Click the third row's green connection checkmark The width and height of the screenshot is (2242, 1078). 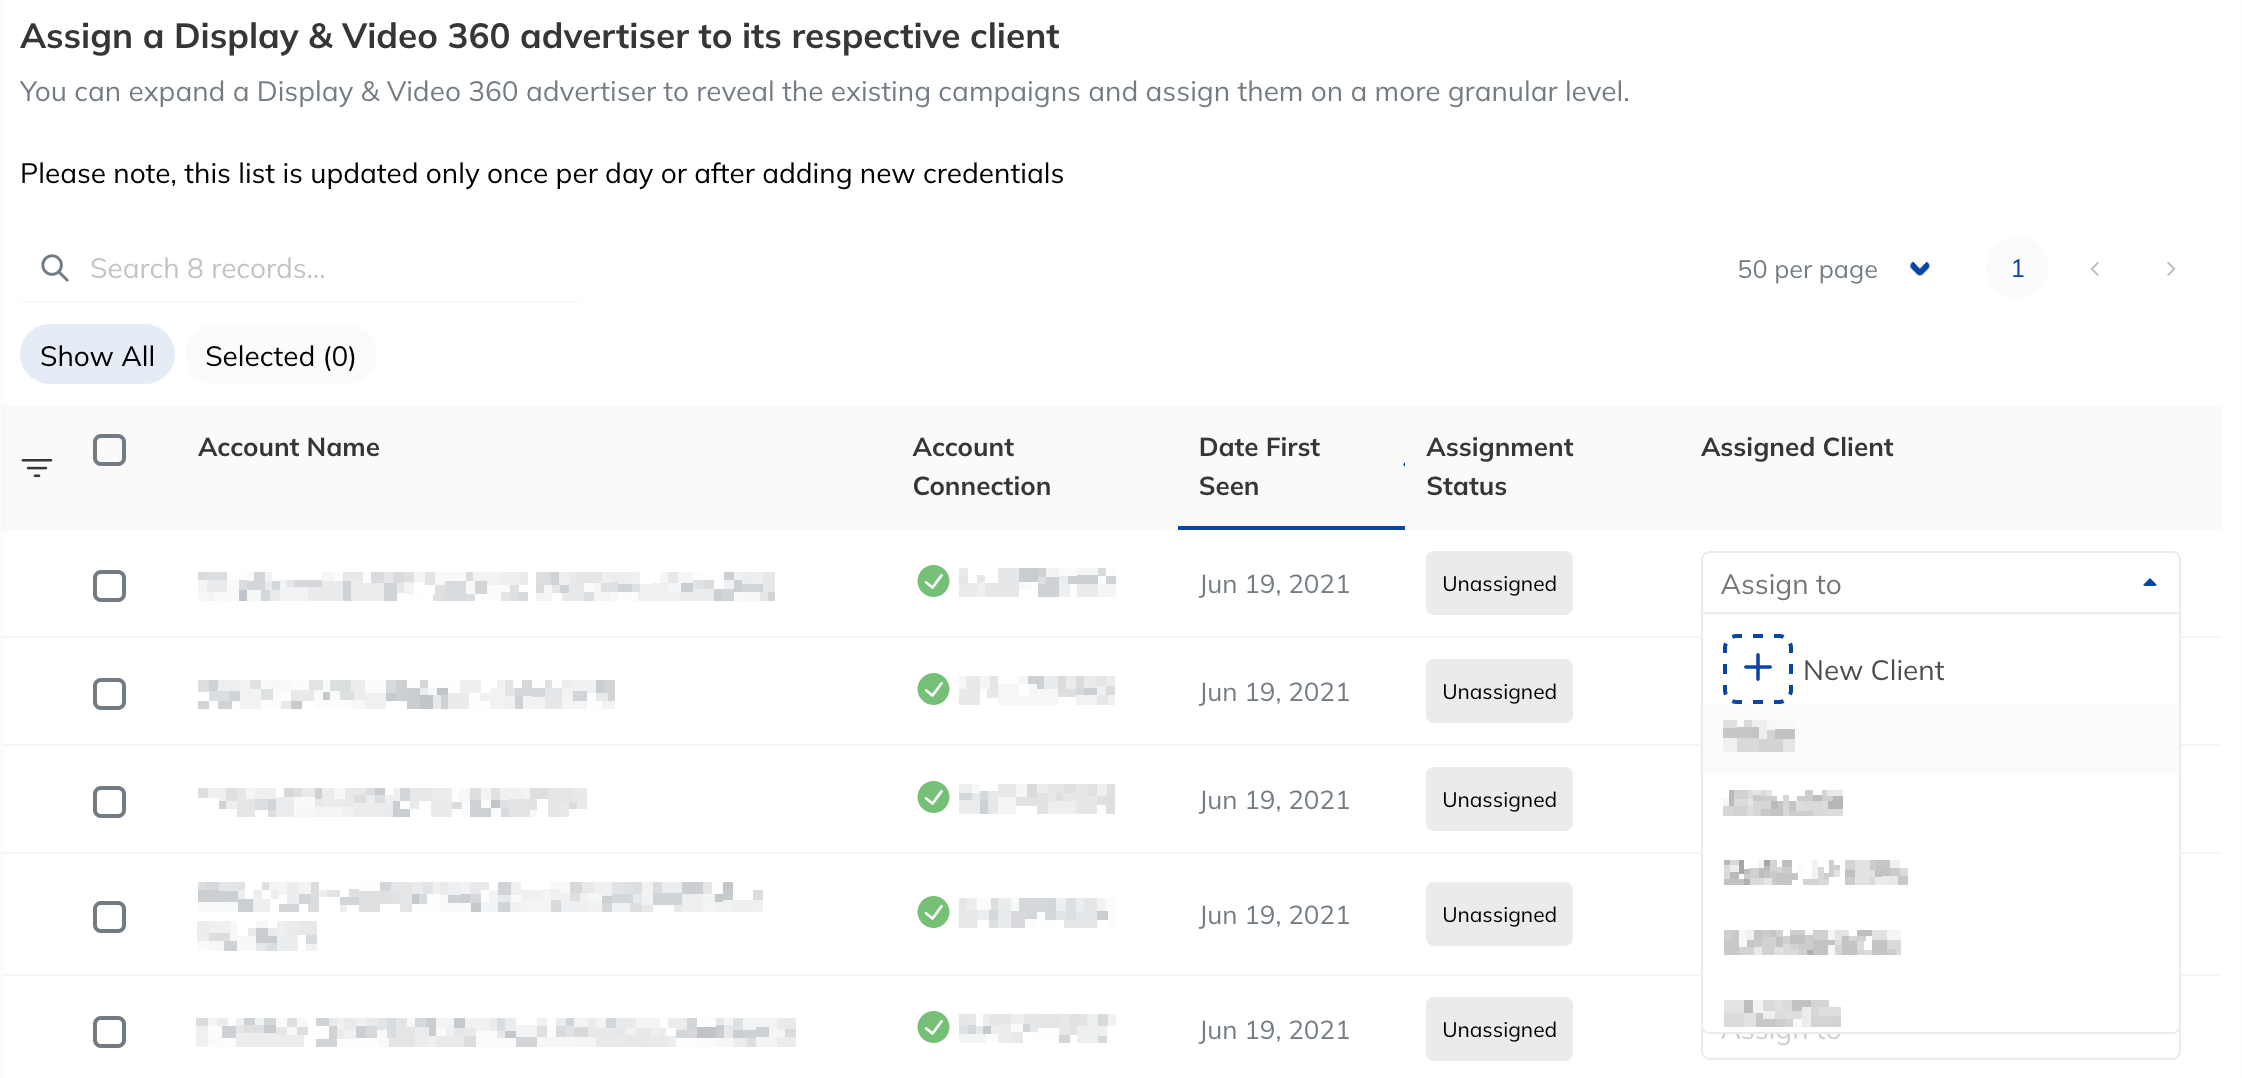pyautogui.click(x=933, y=797)
